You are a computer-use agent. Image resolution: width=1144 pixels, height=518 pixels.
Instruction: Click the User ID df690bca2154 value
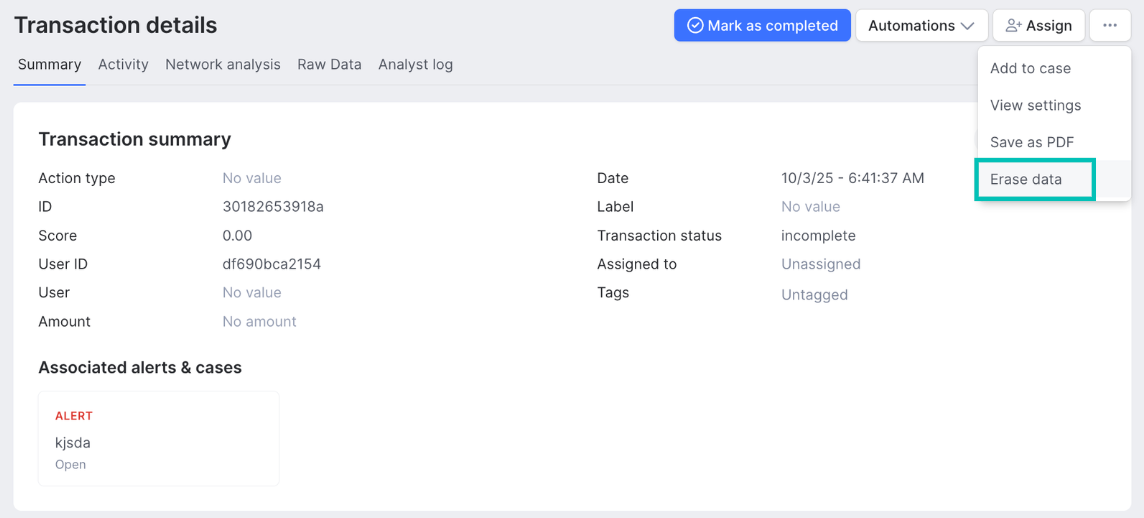pos(271,265)
